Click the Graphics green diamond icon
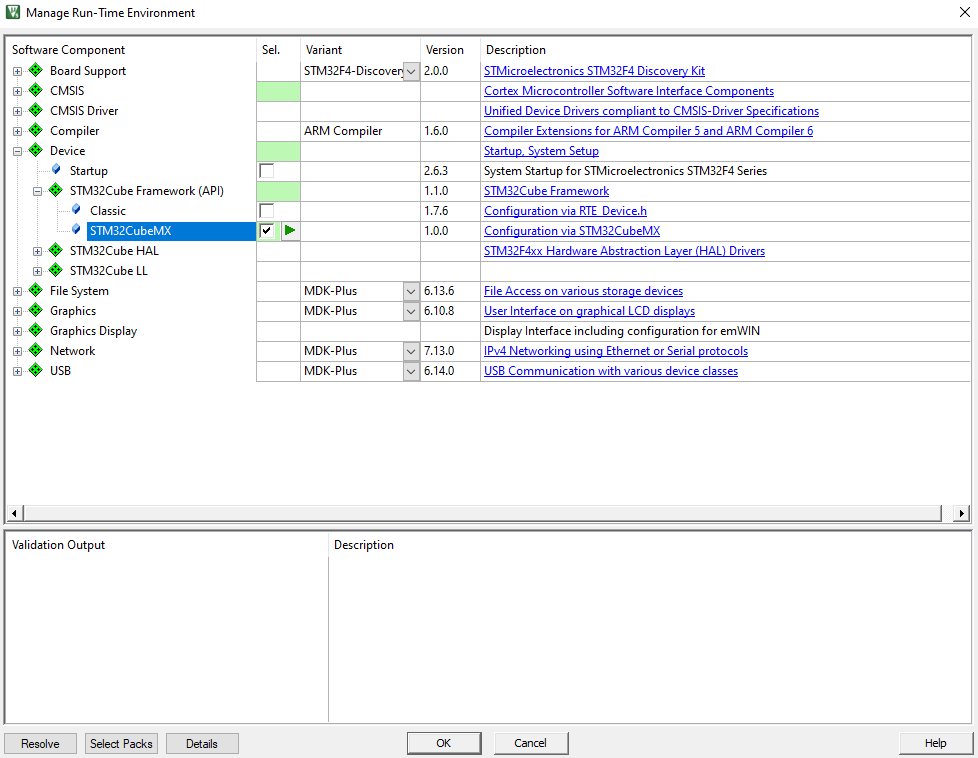The image size is (978, 758). 36,310
